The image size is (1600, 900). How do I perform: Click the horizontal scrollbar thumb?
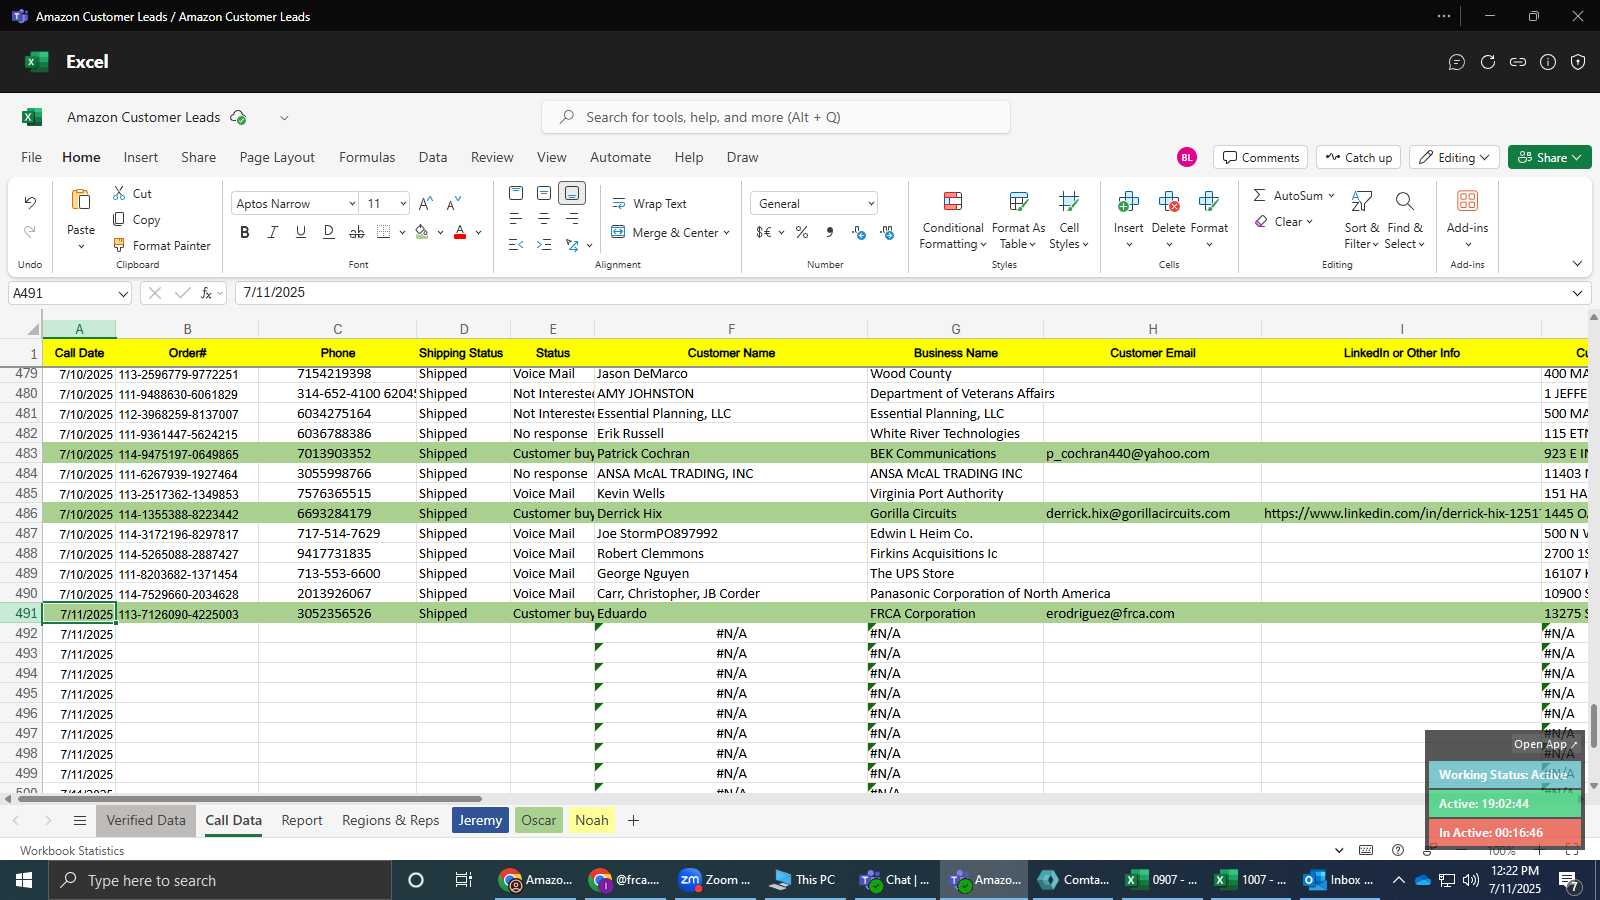(250, 799)
